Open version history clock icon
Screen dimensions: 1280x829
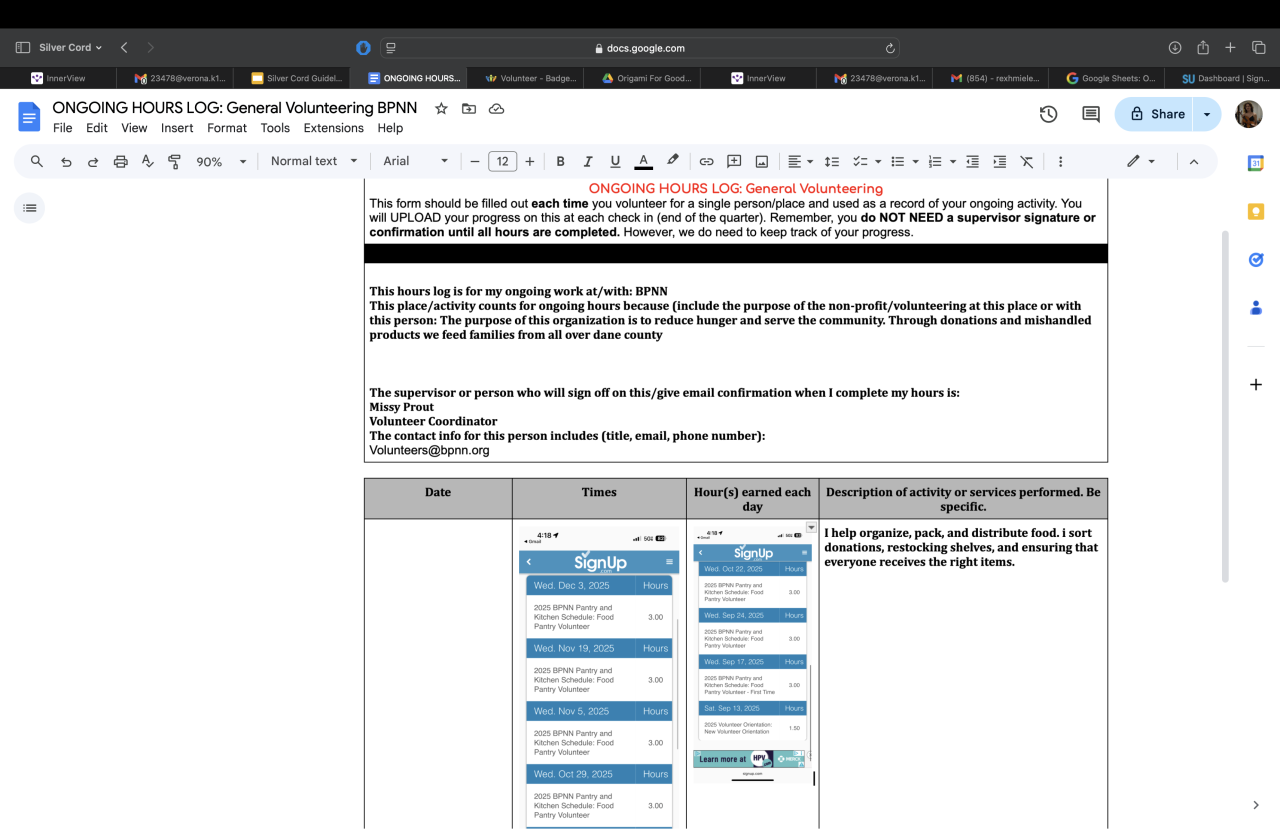point(1048,114)
